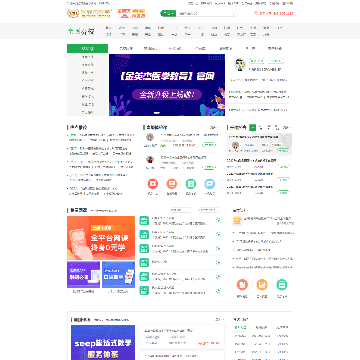Viewport: 360px width, 360px height.
Task: Open the 金英杰医学教育 官网 main banner
Action: point(167,85)
